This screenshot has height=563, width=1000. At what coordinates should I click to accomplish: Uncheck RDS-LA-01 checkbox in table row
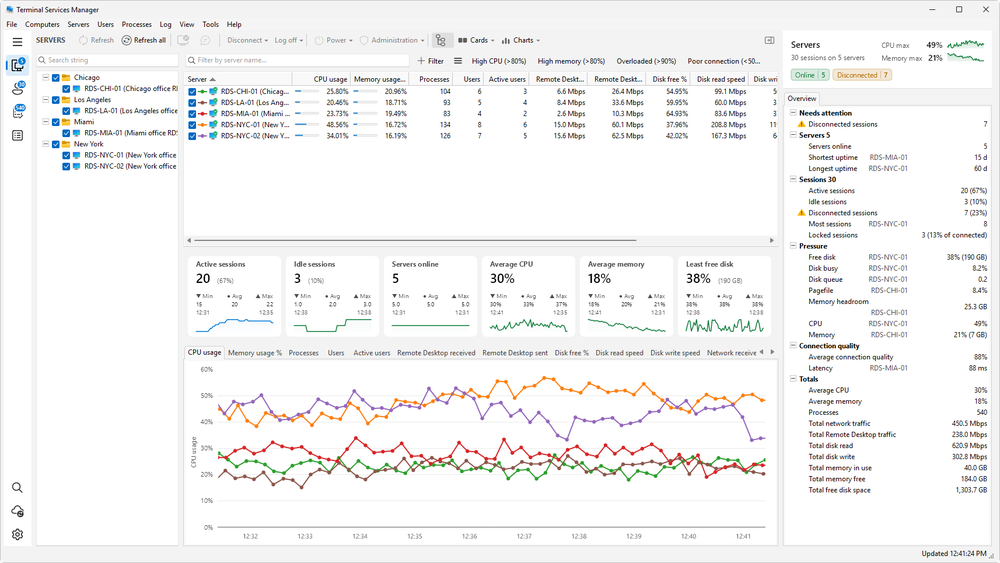pyautogui.click(x=192, y=103)
